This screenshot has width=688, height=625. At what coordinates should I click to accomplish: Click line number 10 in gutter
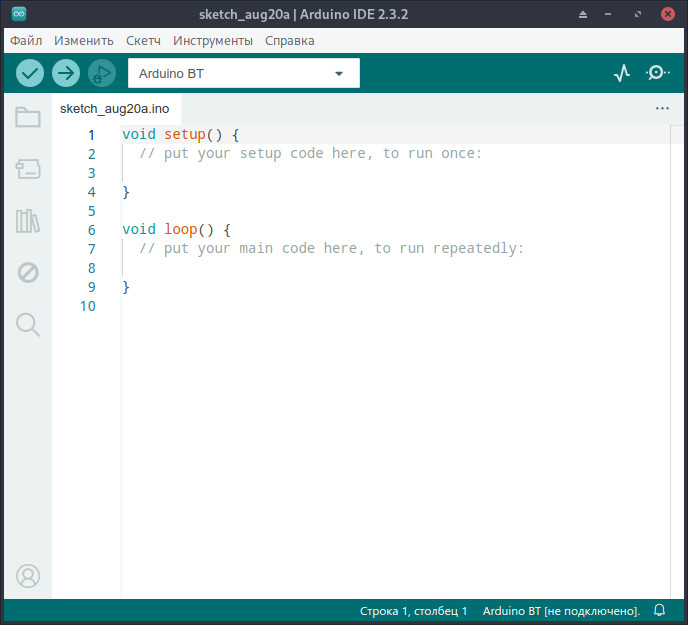(x=88, y=306)
